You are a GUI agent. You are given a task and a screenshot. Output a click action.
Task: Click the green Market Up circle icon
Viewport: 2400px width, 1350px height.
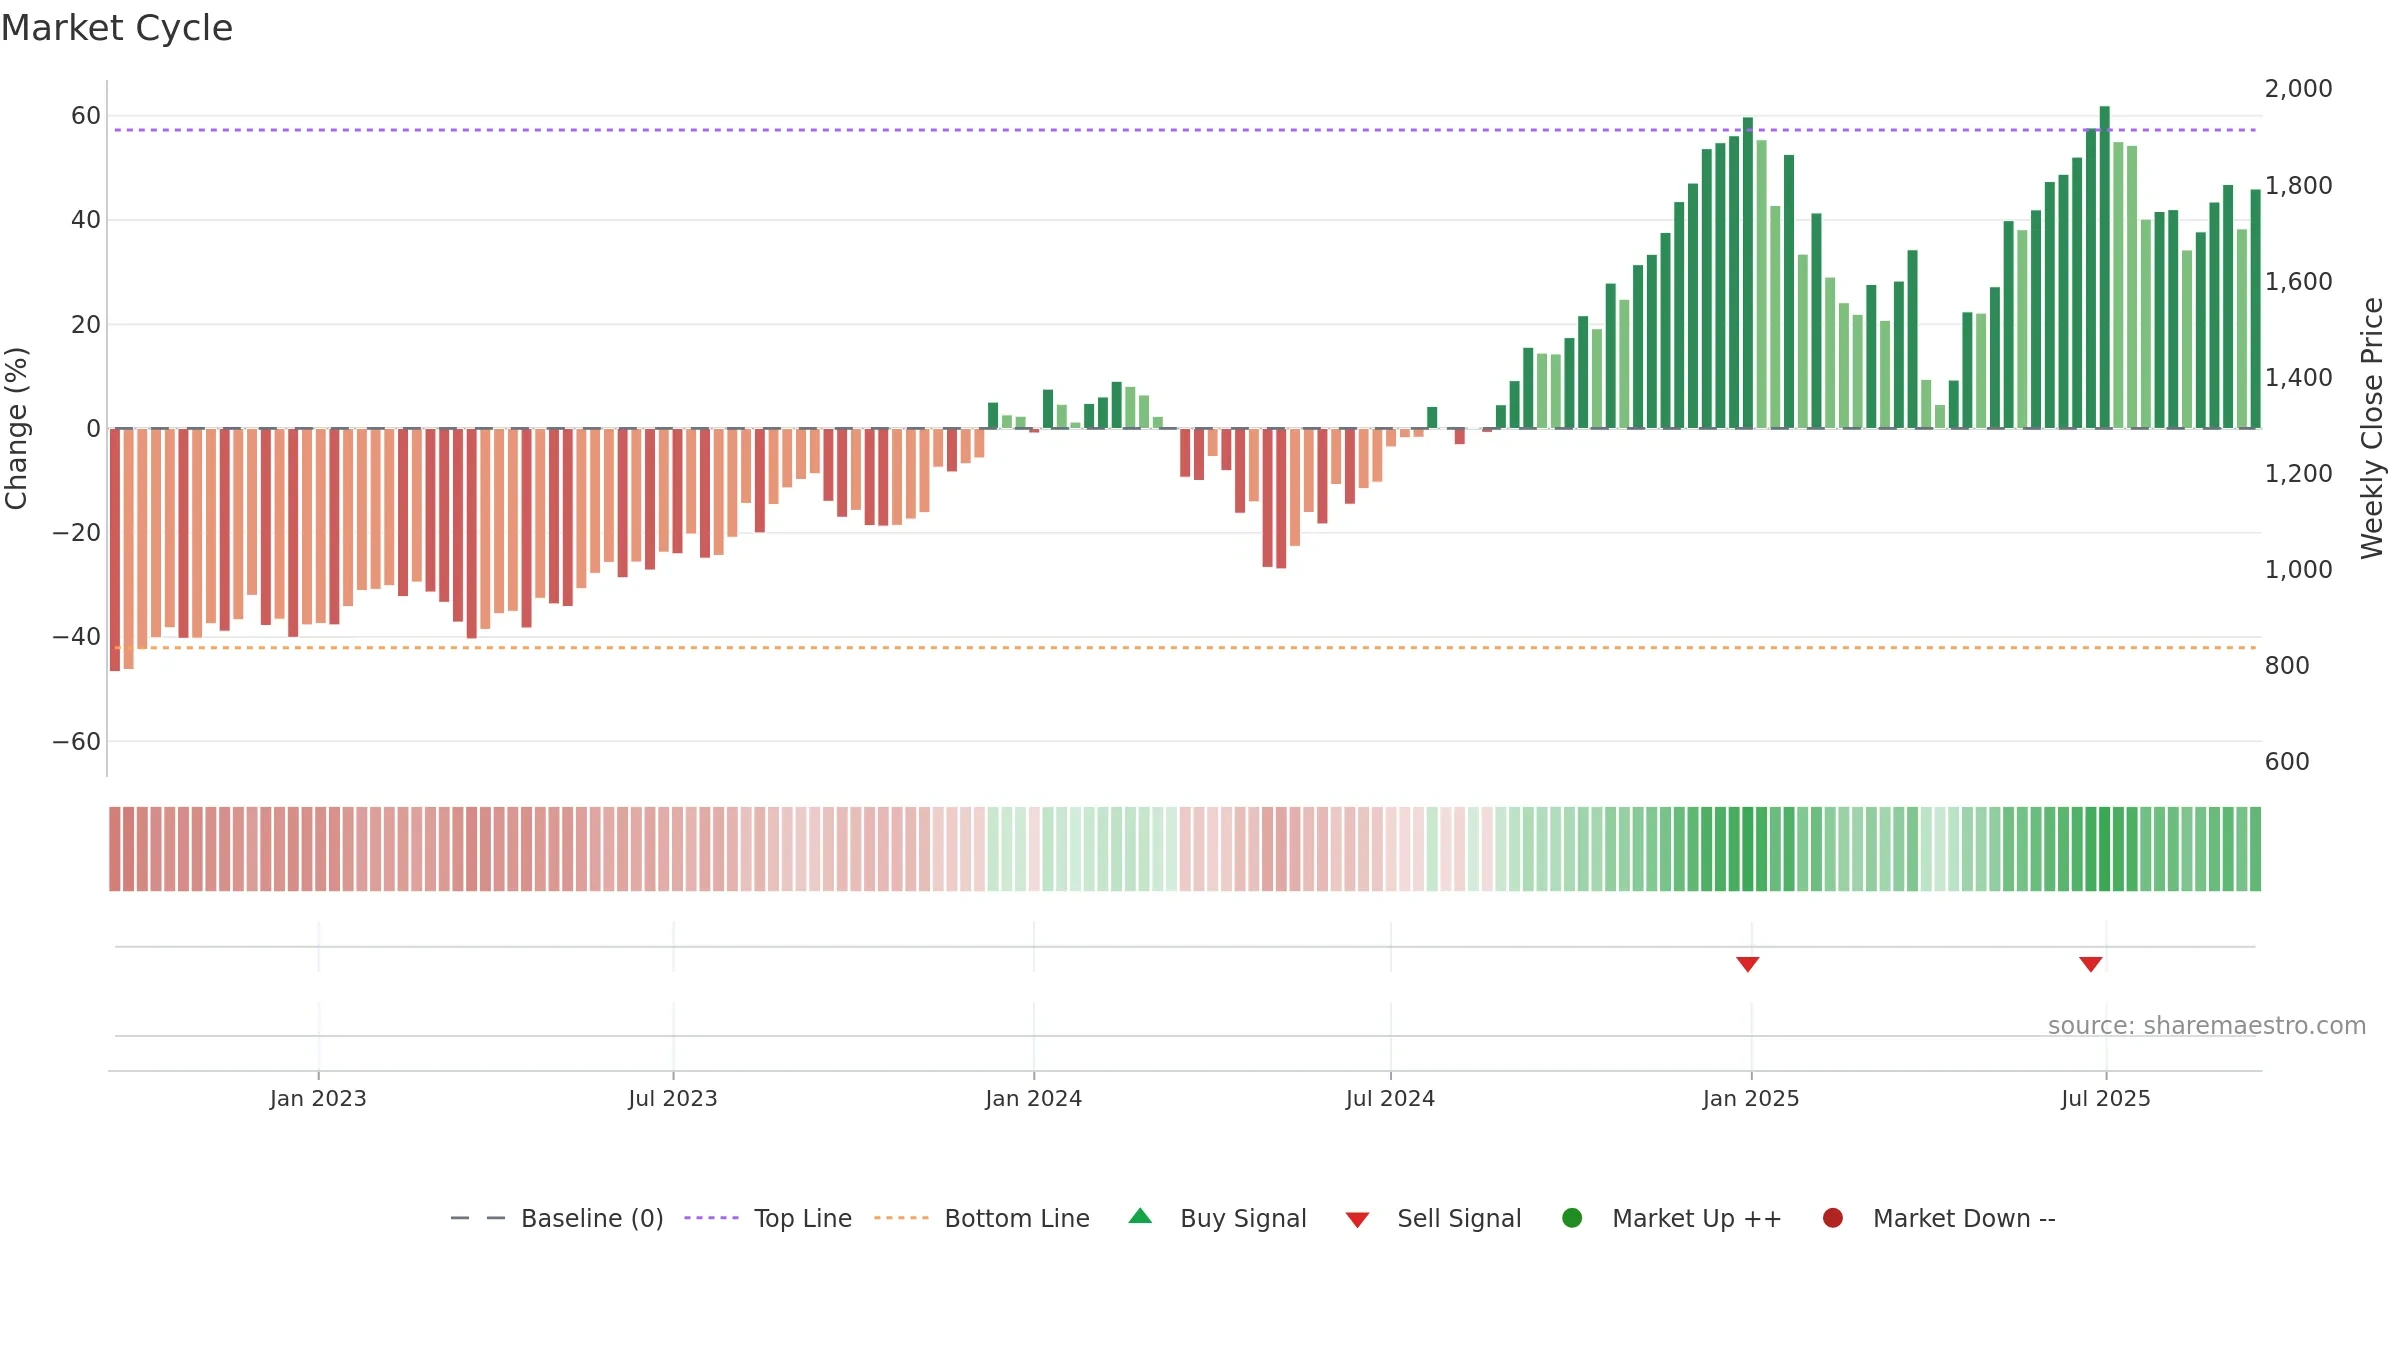1572,1218
